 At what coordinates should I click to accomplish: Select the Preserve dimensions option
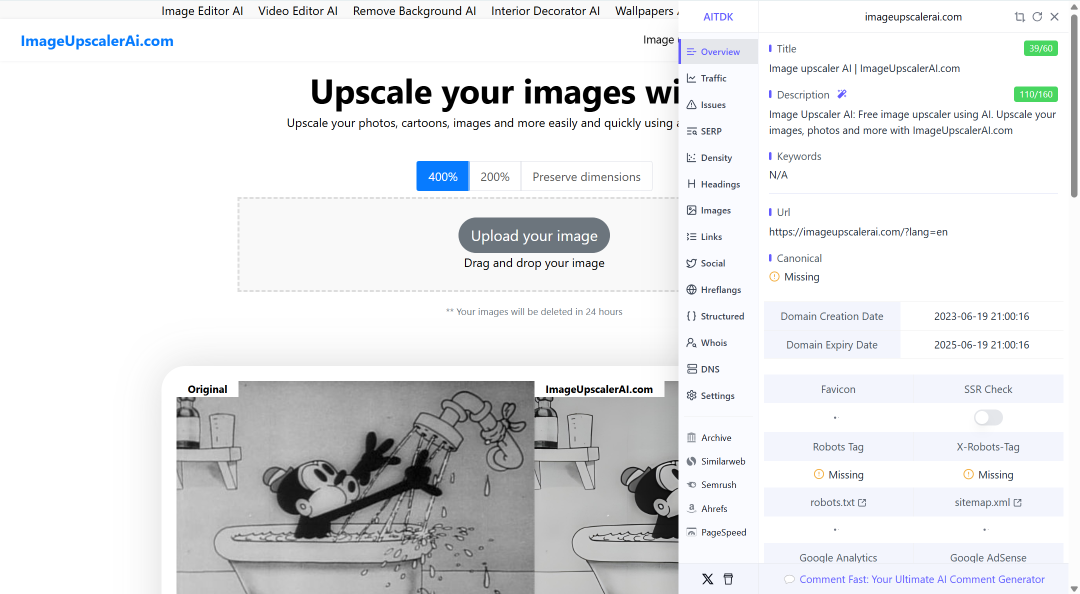click(x=587, y=176)
